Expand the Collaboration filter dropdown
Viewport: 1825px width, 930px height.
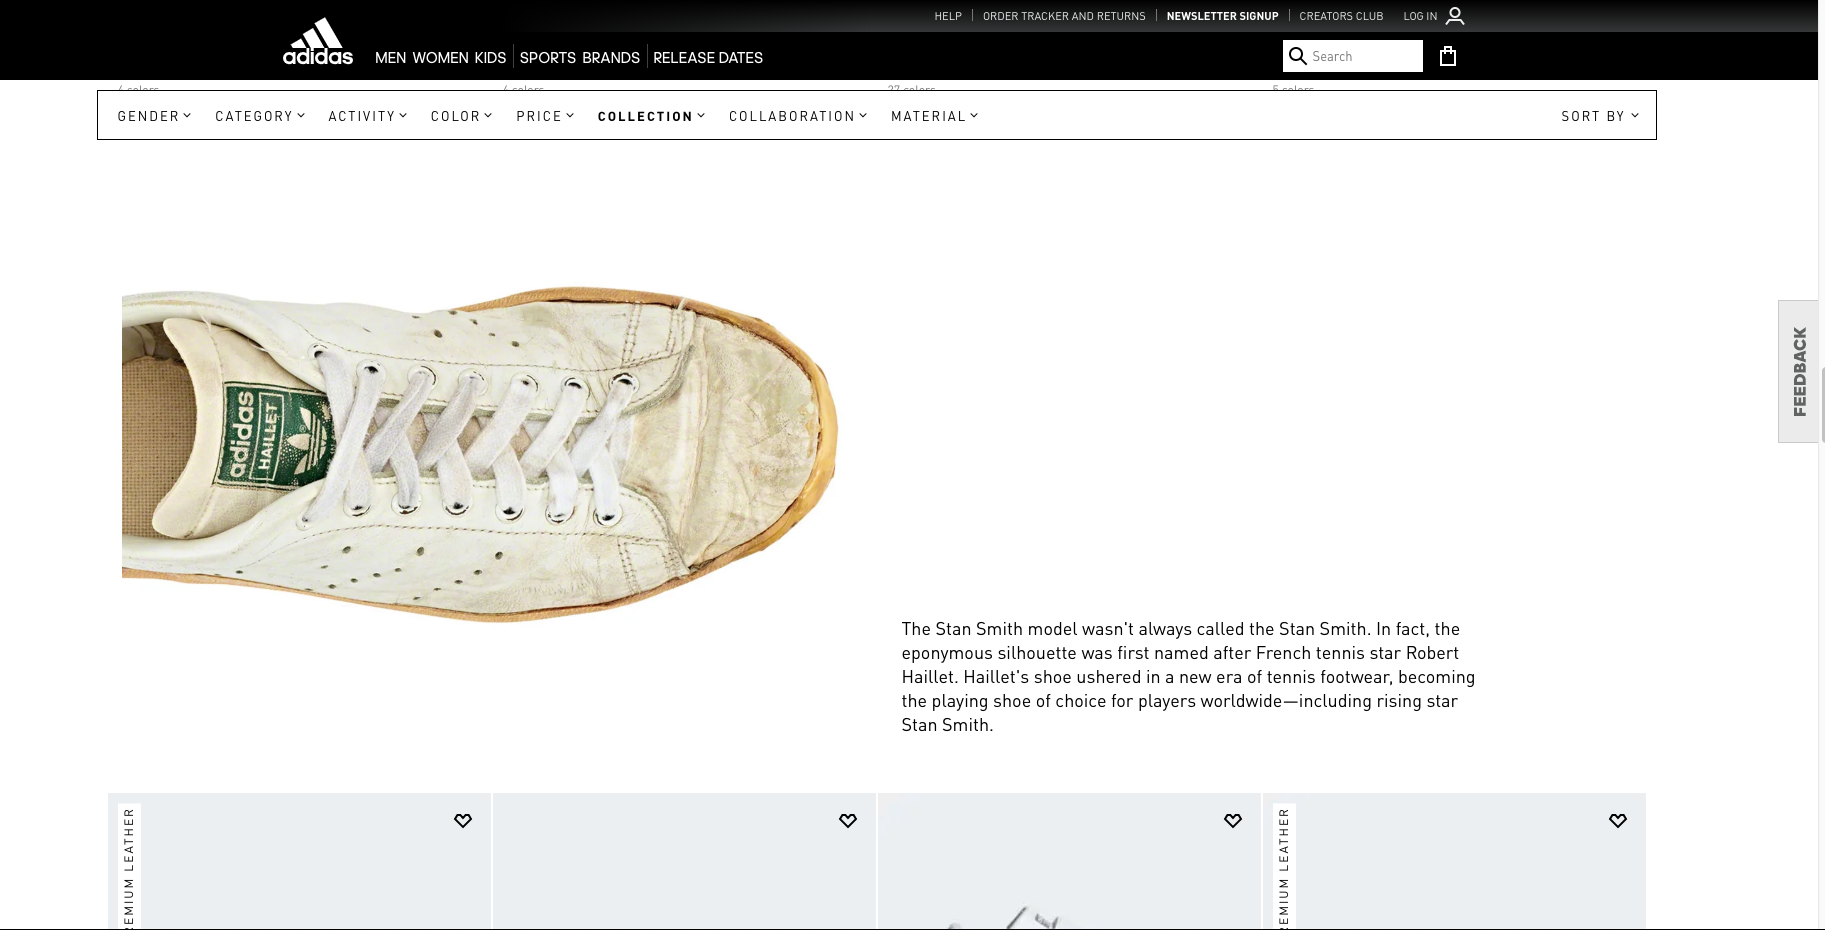click(x=798, y=116)
